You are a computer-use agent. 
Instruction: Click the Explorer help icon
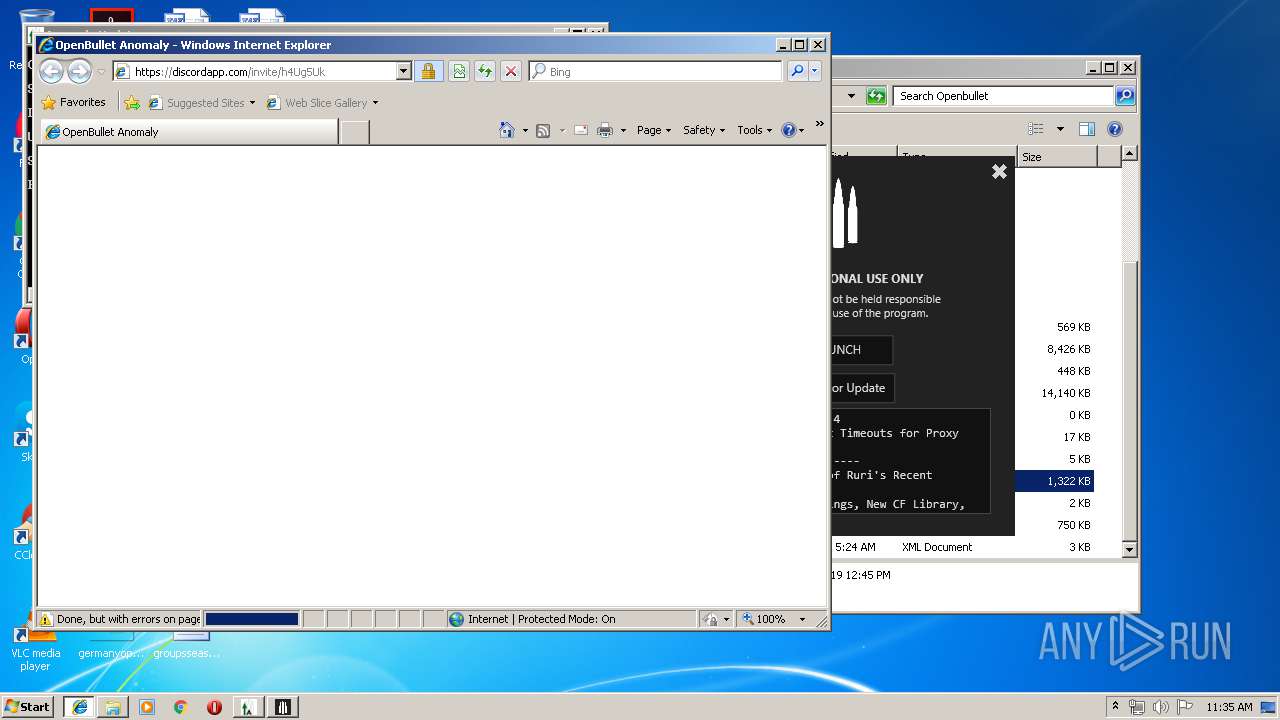[1115, 129]
